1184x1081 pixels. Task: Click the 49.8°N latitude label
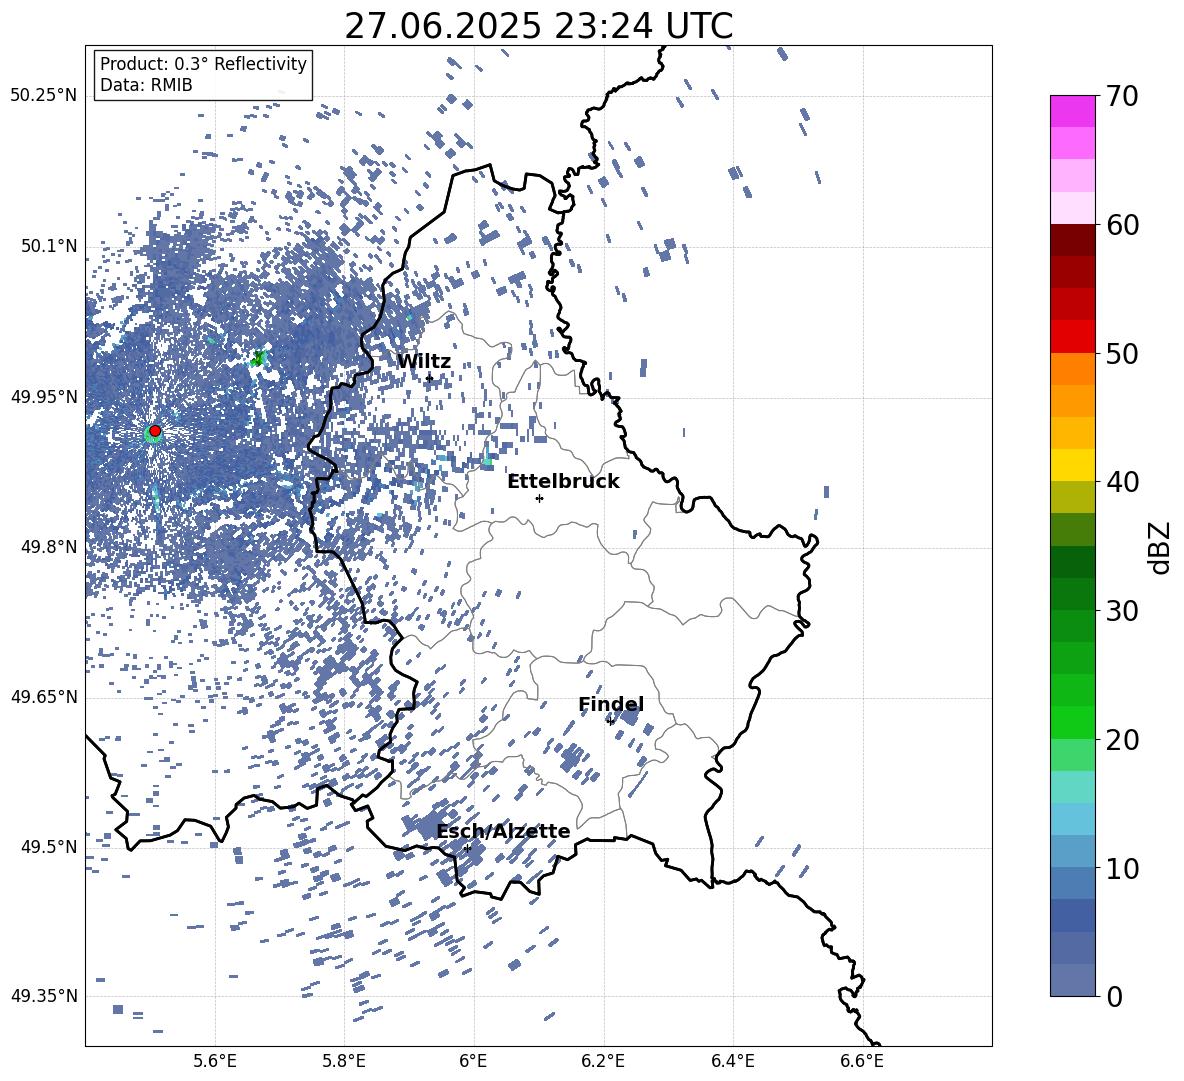point(49,547)
